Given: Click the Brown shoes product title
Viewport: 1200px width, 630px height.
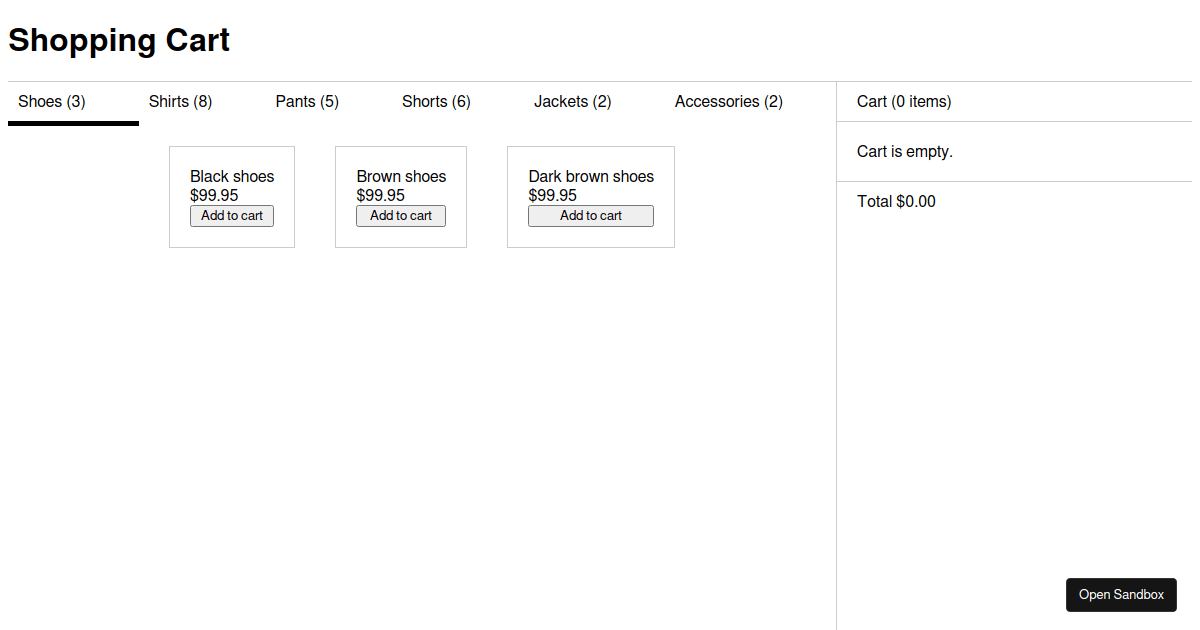Looking at the screenshot, I should click(x=401, y=177).
